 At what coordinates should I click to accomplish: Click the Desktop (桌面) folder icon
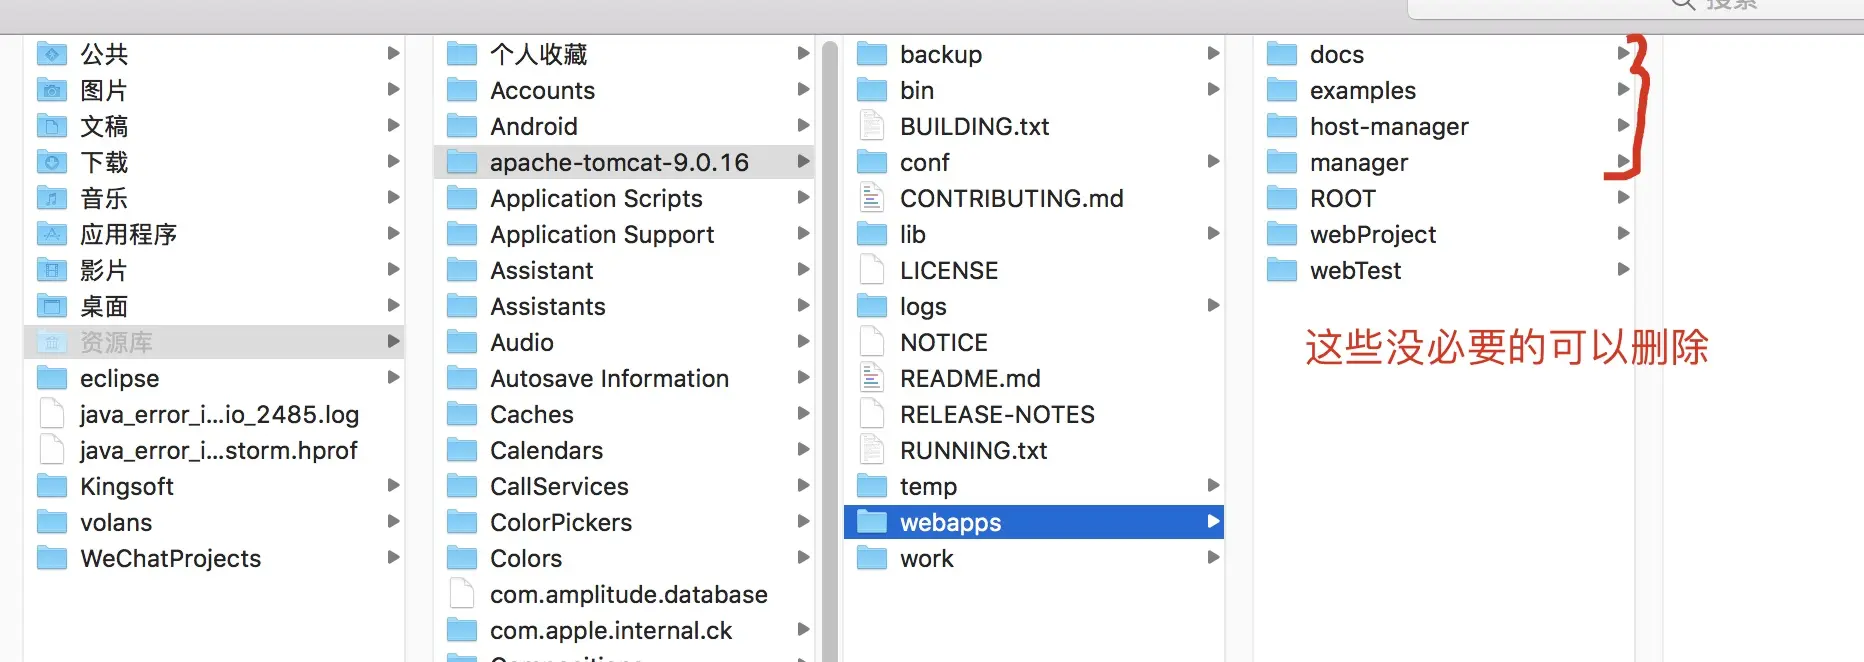52,306
